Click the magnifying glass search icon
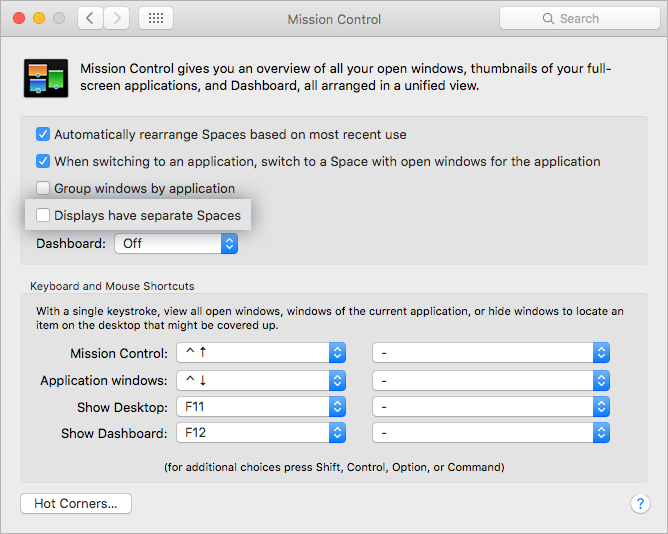 click(x=548, y=19)
